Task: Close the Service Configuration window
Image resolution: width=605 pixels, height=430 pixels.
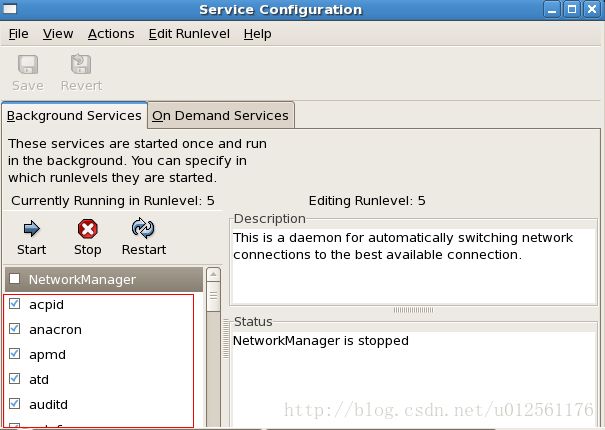Action: 592,9
